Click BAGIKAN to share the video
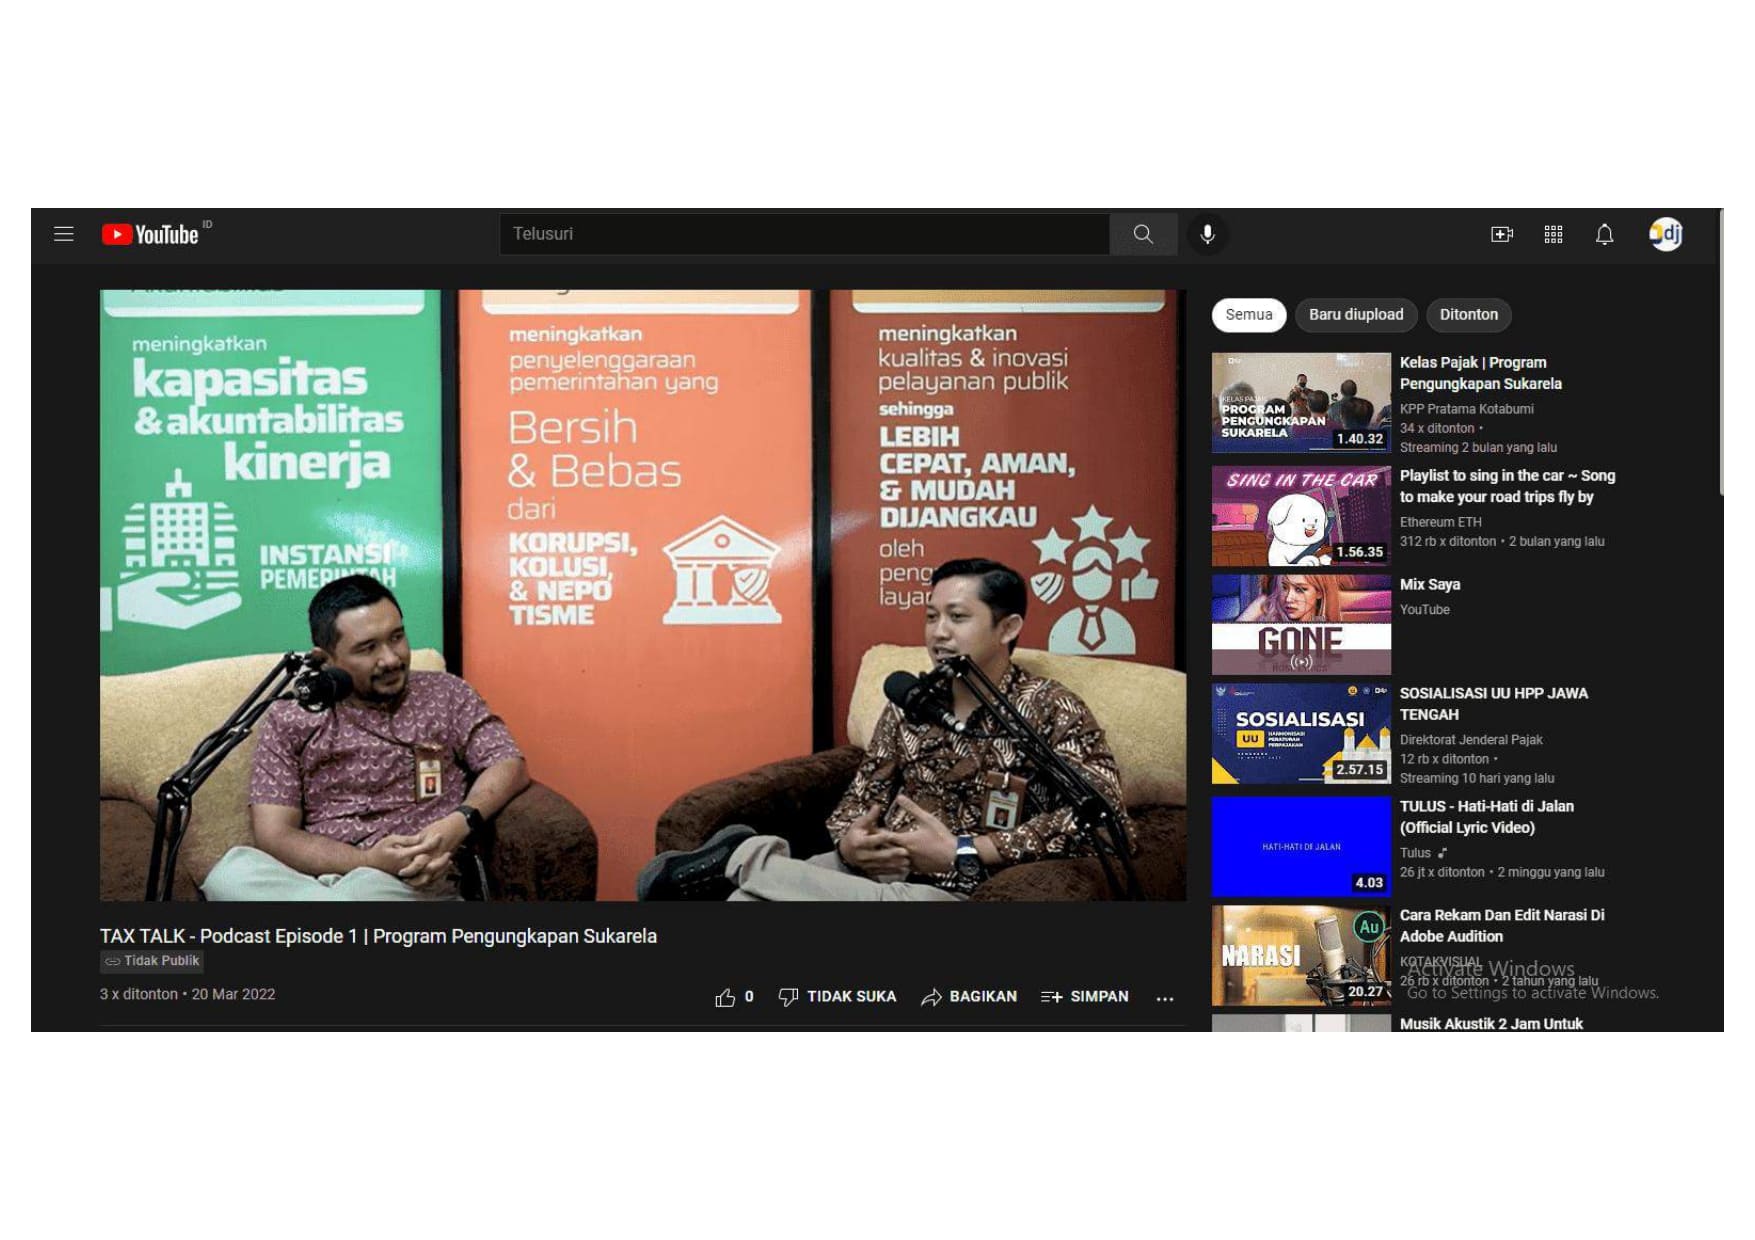1755x1240 pixels. pos(969,997)
